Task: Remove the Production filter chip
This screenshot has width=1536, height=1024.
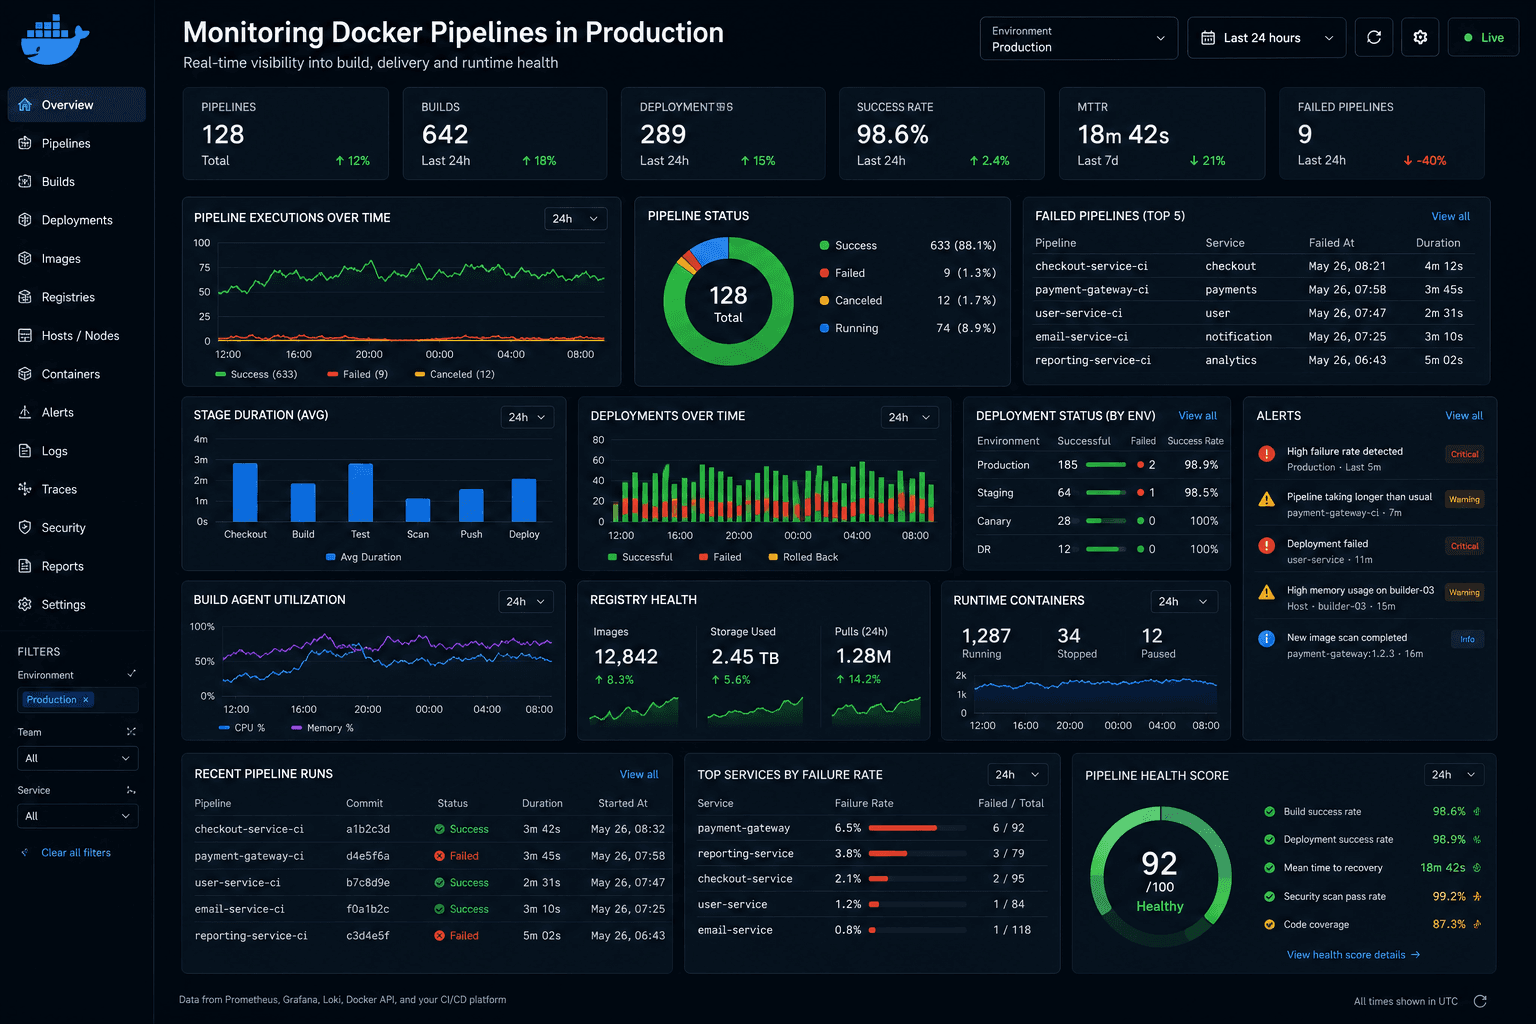Action: coord(86,700)
